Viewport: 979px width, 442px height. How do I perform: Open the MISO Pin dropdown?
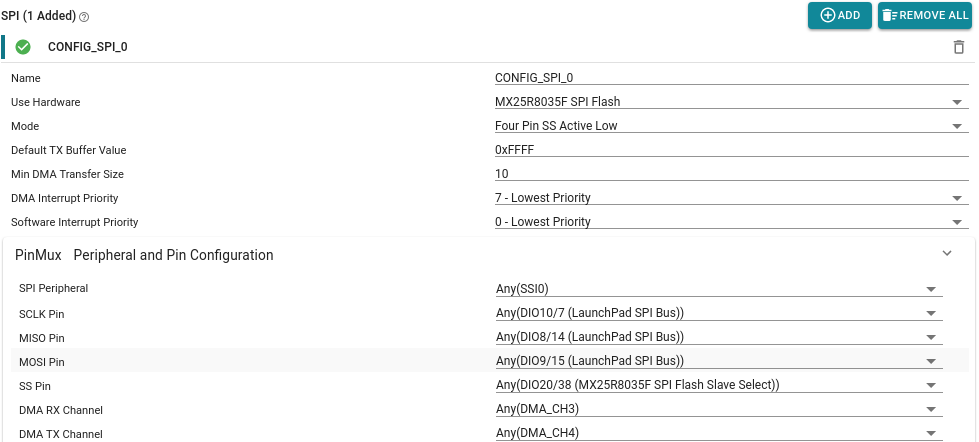pyautogui.click(x=718, y=337)
